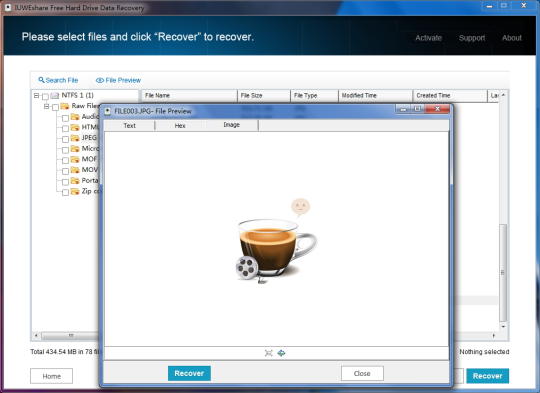Click the JPEG folder icon

click(75, 138)
